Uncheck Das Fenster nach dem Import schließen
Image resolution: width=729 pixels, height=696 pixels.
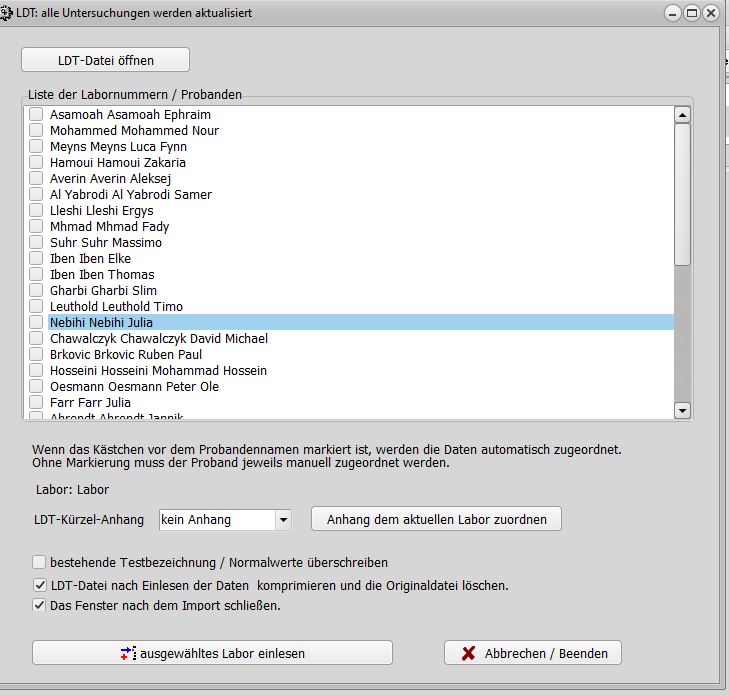pyautogui.click(x=40, y=605)
